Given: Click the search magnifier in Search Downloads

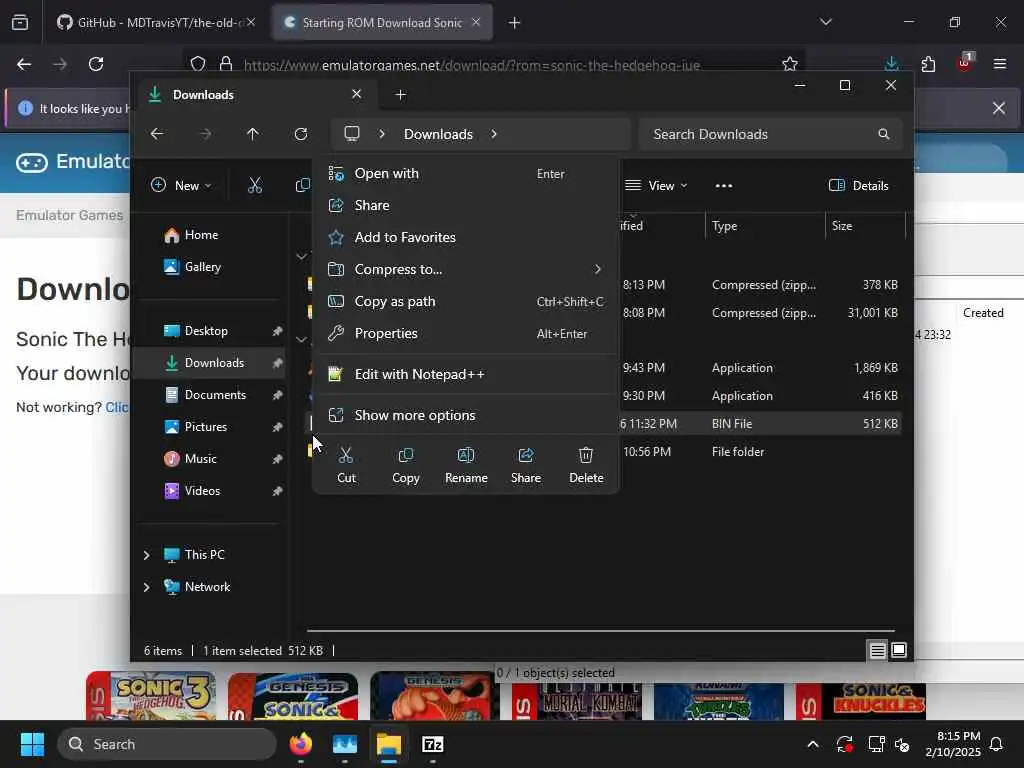Looking at the screenshot, I should (884, 135).
